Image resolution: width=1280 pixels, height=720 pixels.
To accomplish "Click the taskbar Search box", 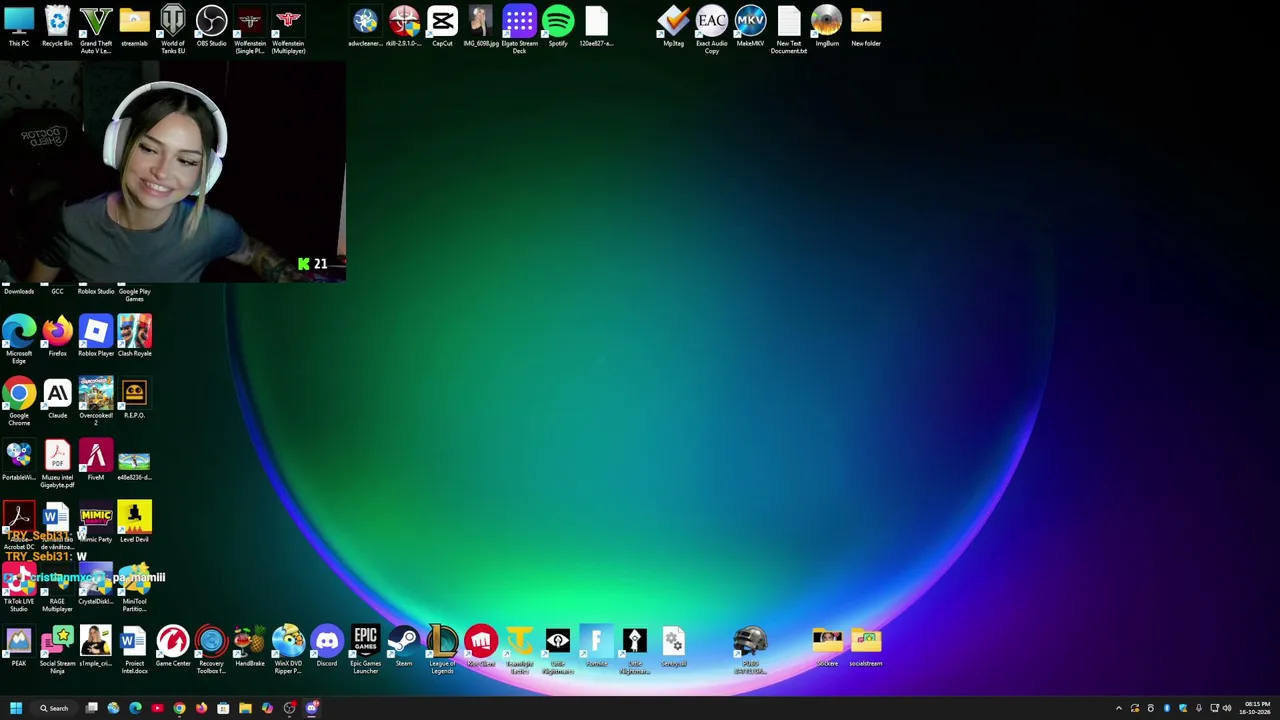I will [x=53, y=708].
